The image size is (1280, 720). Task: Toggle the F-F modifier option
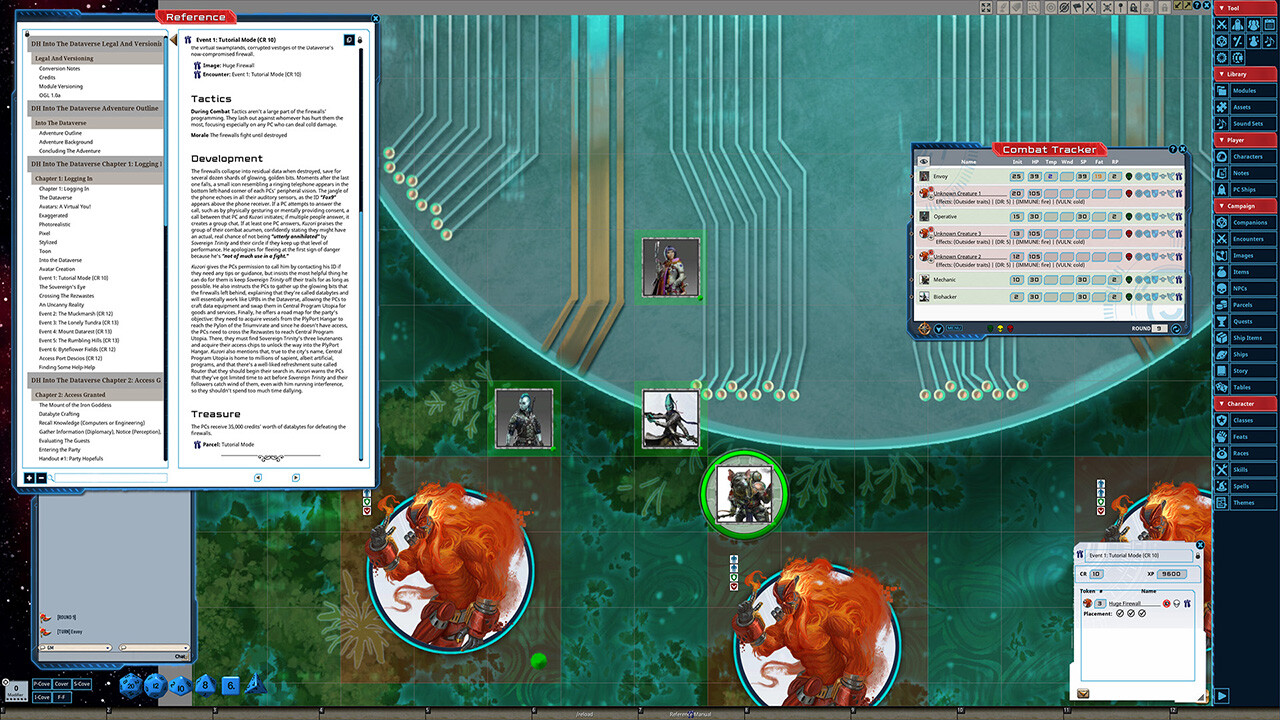[63, 697]
